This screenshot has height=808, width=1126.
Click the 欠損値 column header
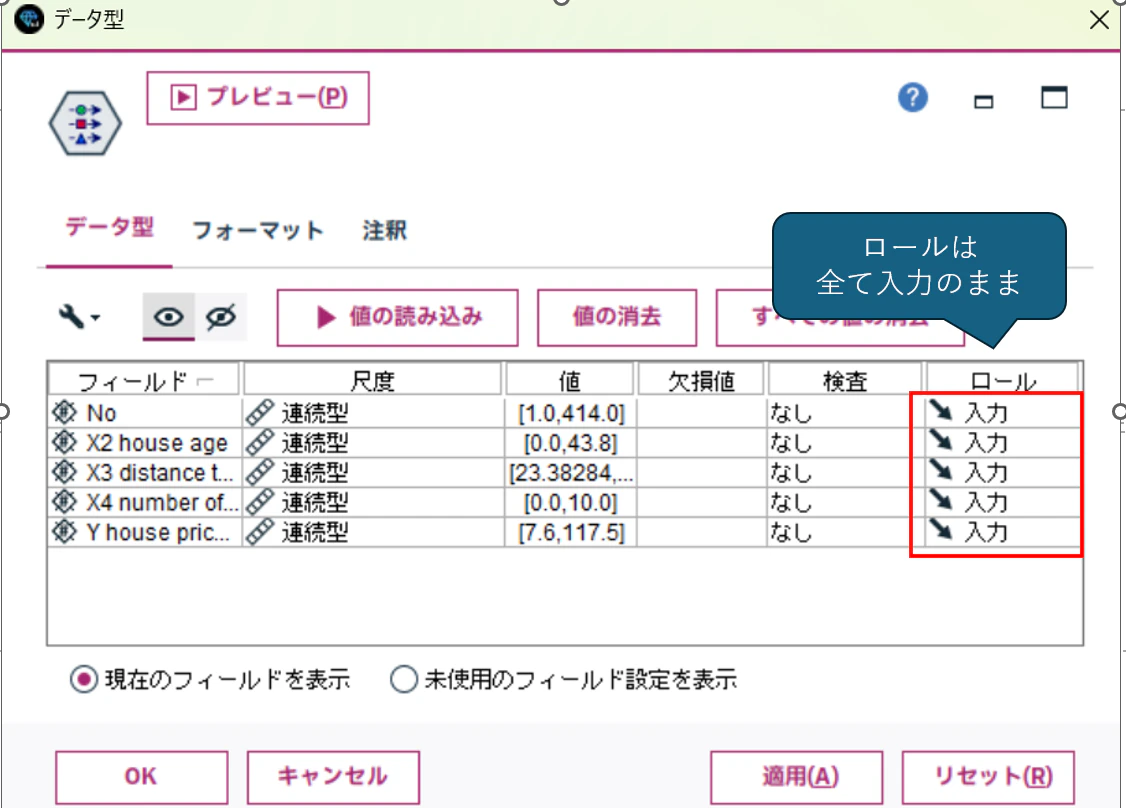[x=701, y=381]
